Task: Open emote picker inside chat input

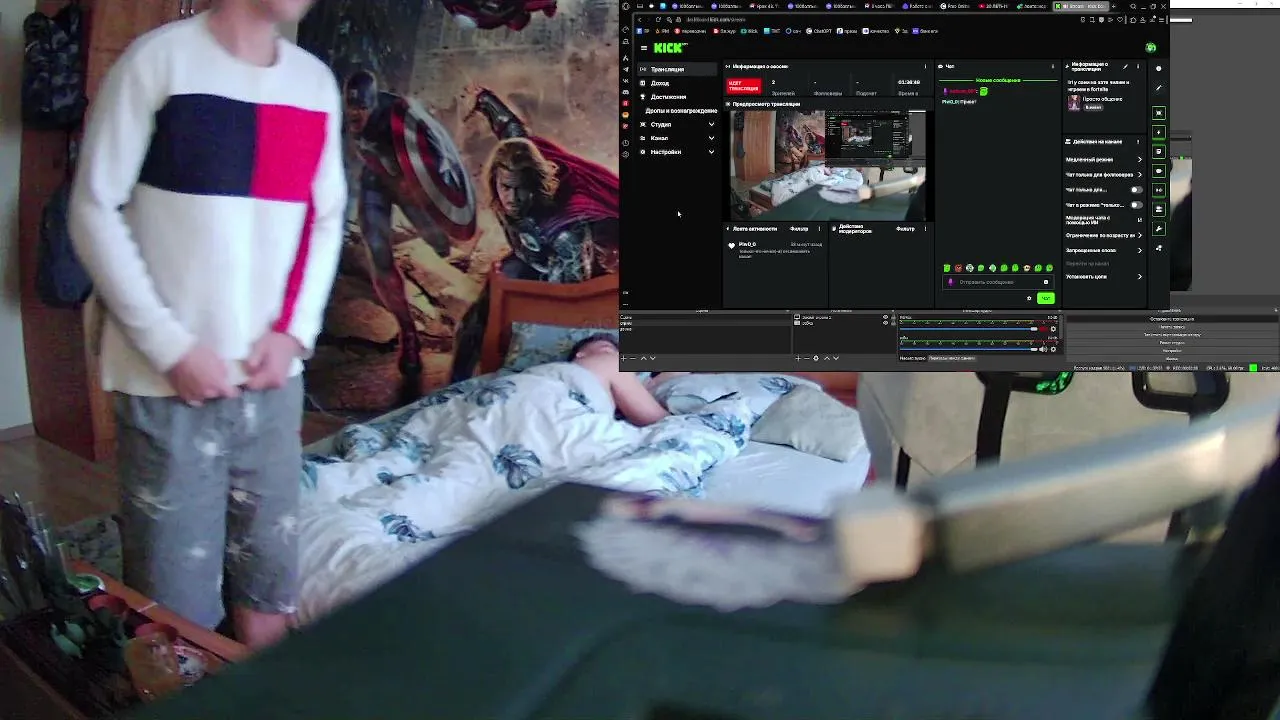Action: tap(1046, 282)
